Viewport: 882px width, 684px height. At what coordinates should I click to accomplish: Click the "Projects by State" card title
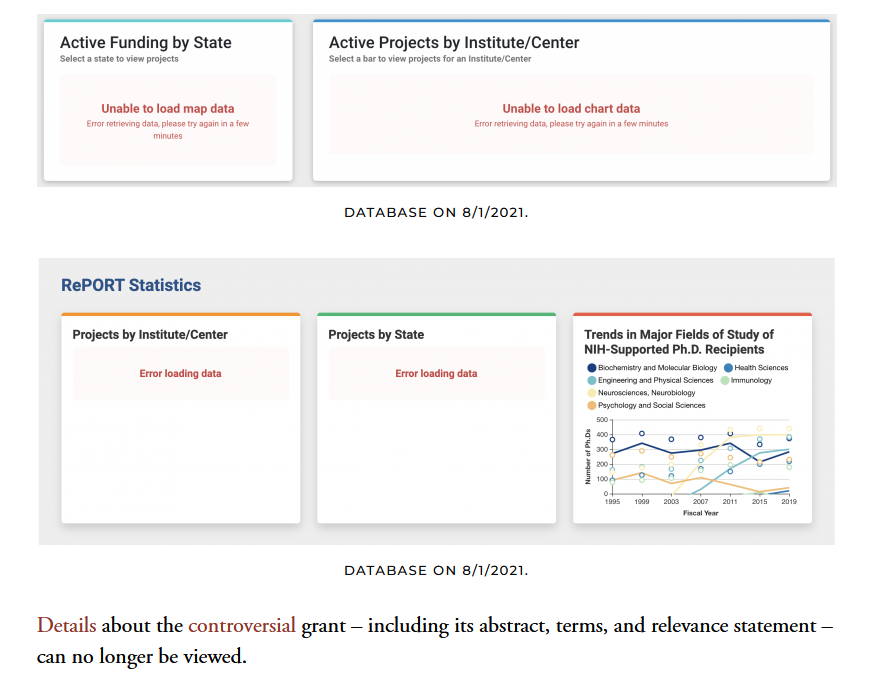(376, 335)
